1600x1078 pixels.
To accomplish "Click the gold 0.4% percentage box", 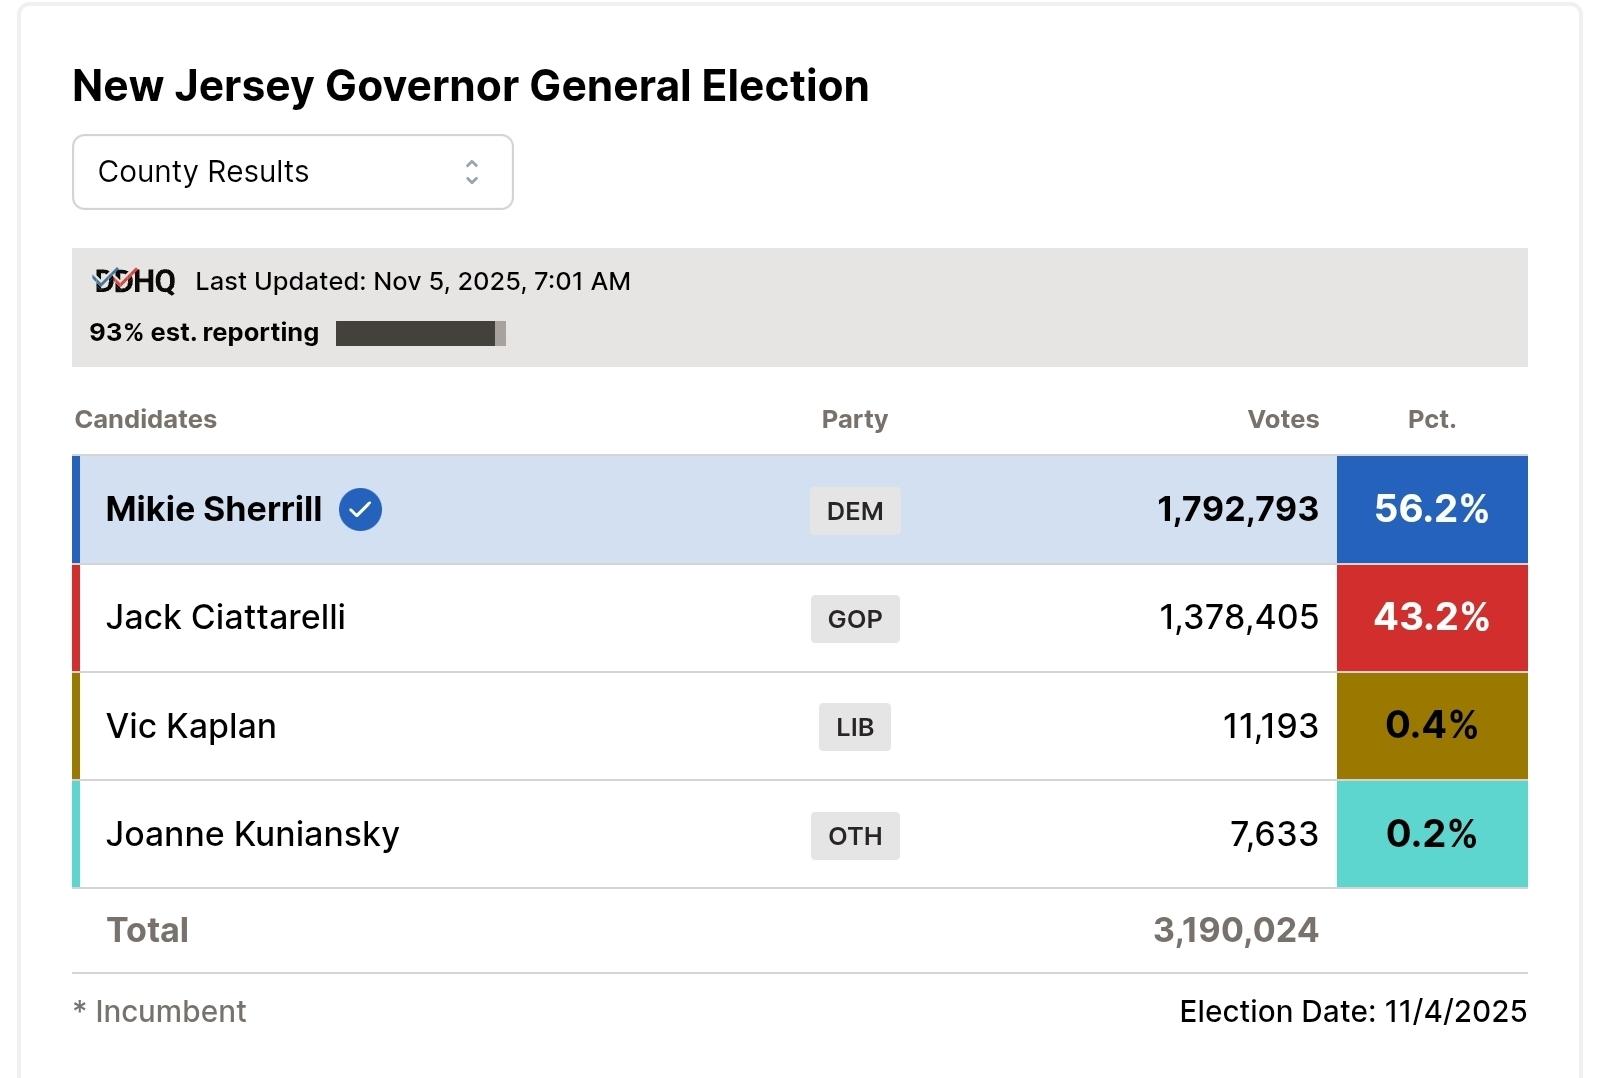I will [1431, 726].
